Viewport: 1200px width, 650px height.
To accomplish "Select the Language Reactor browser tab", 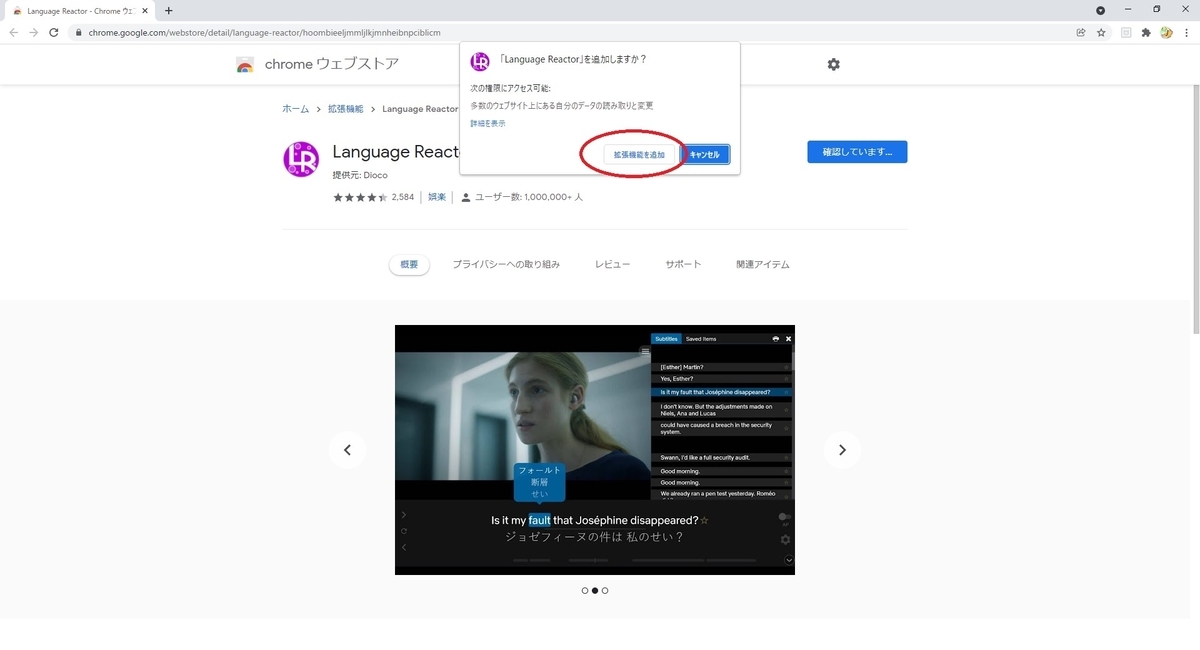I will [78, 10].
